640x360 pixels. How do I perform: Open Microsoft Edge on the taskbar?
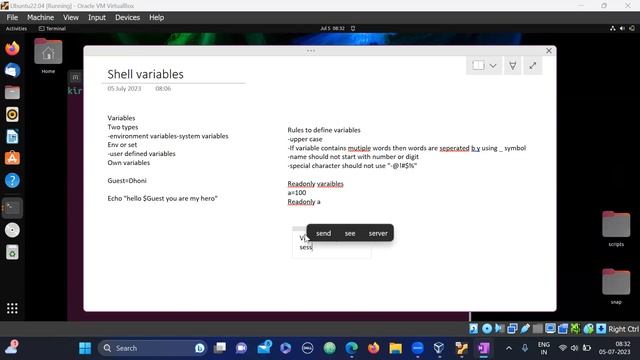point(351,348)
